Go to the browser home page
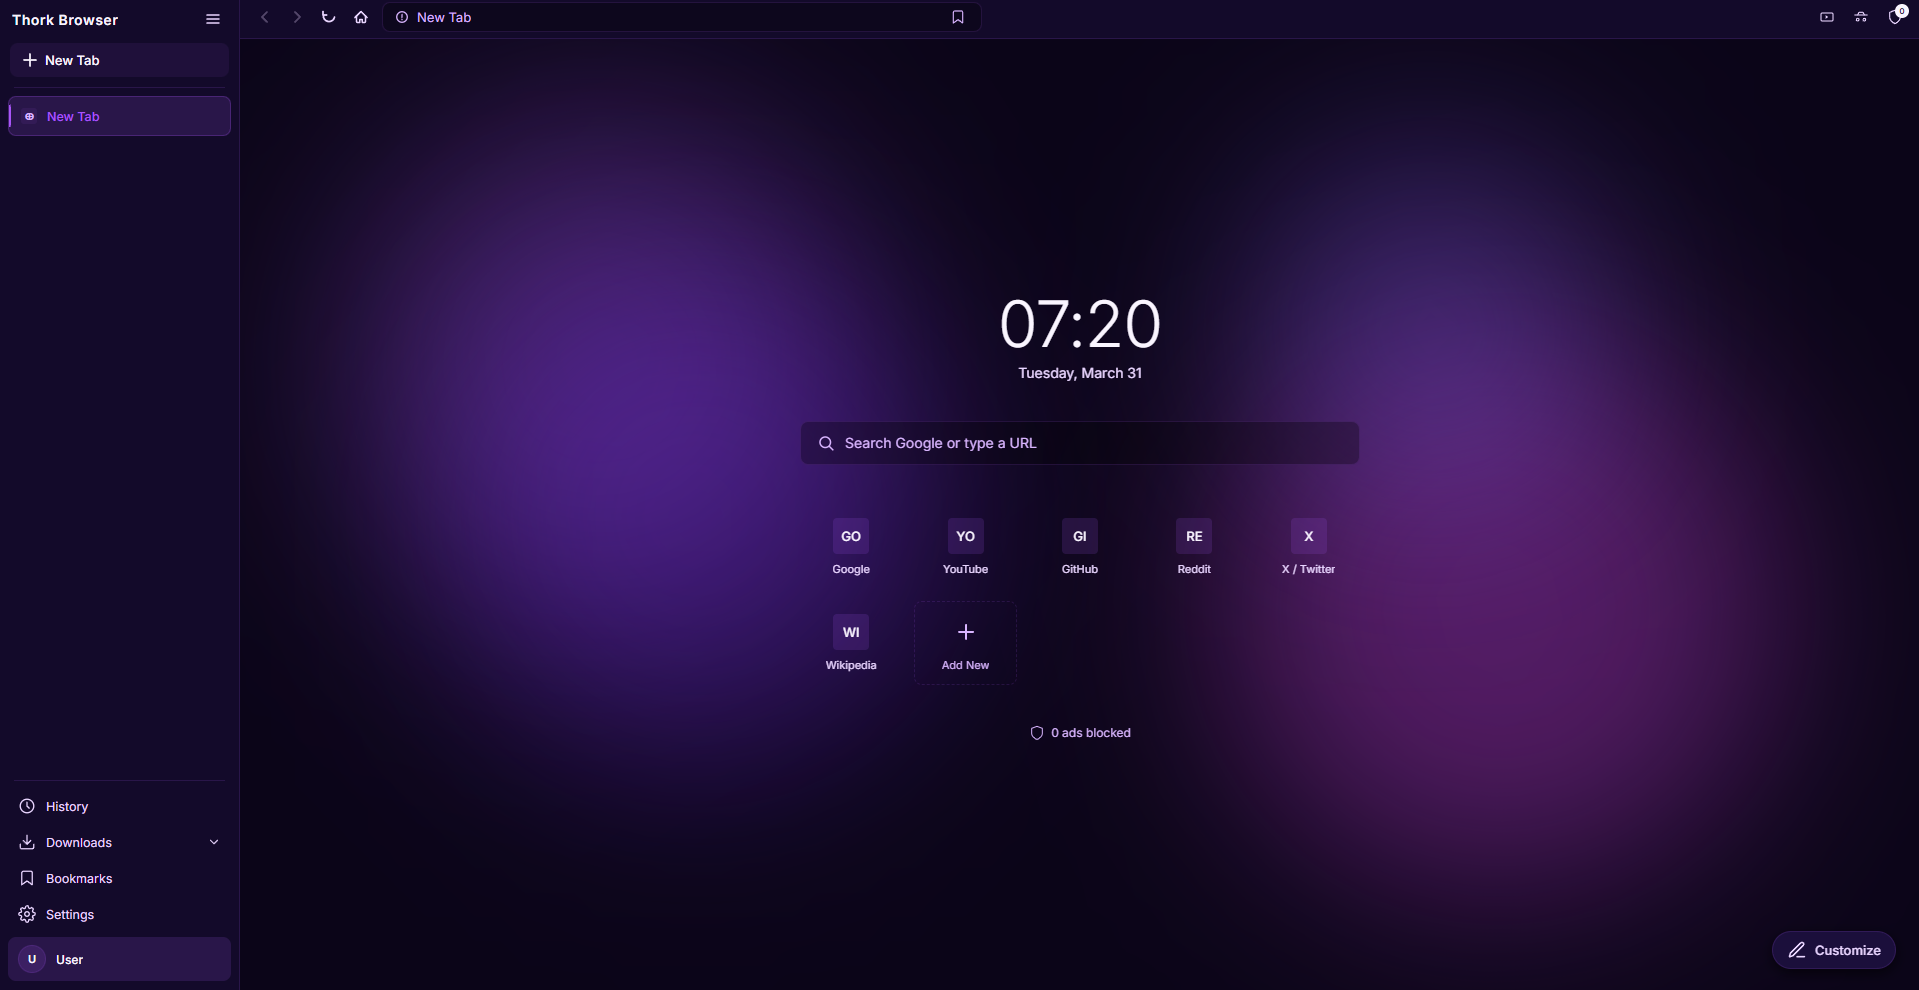 tap(361, 17)
